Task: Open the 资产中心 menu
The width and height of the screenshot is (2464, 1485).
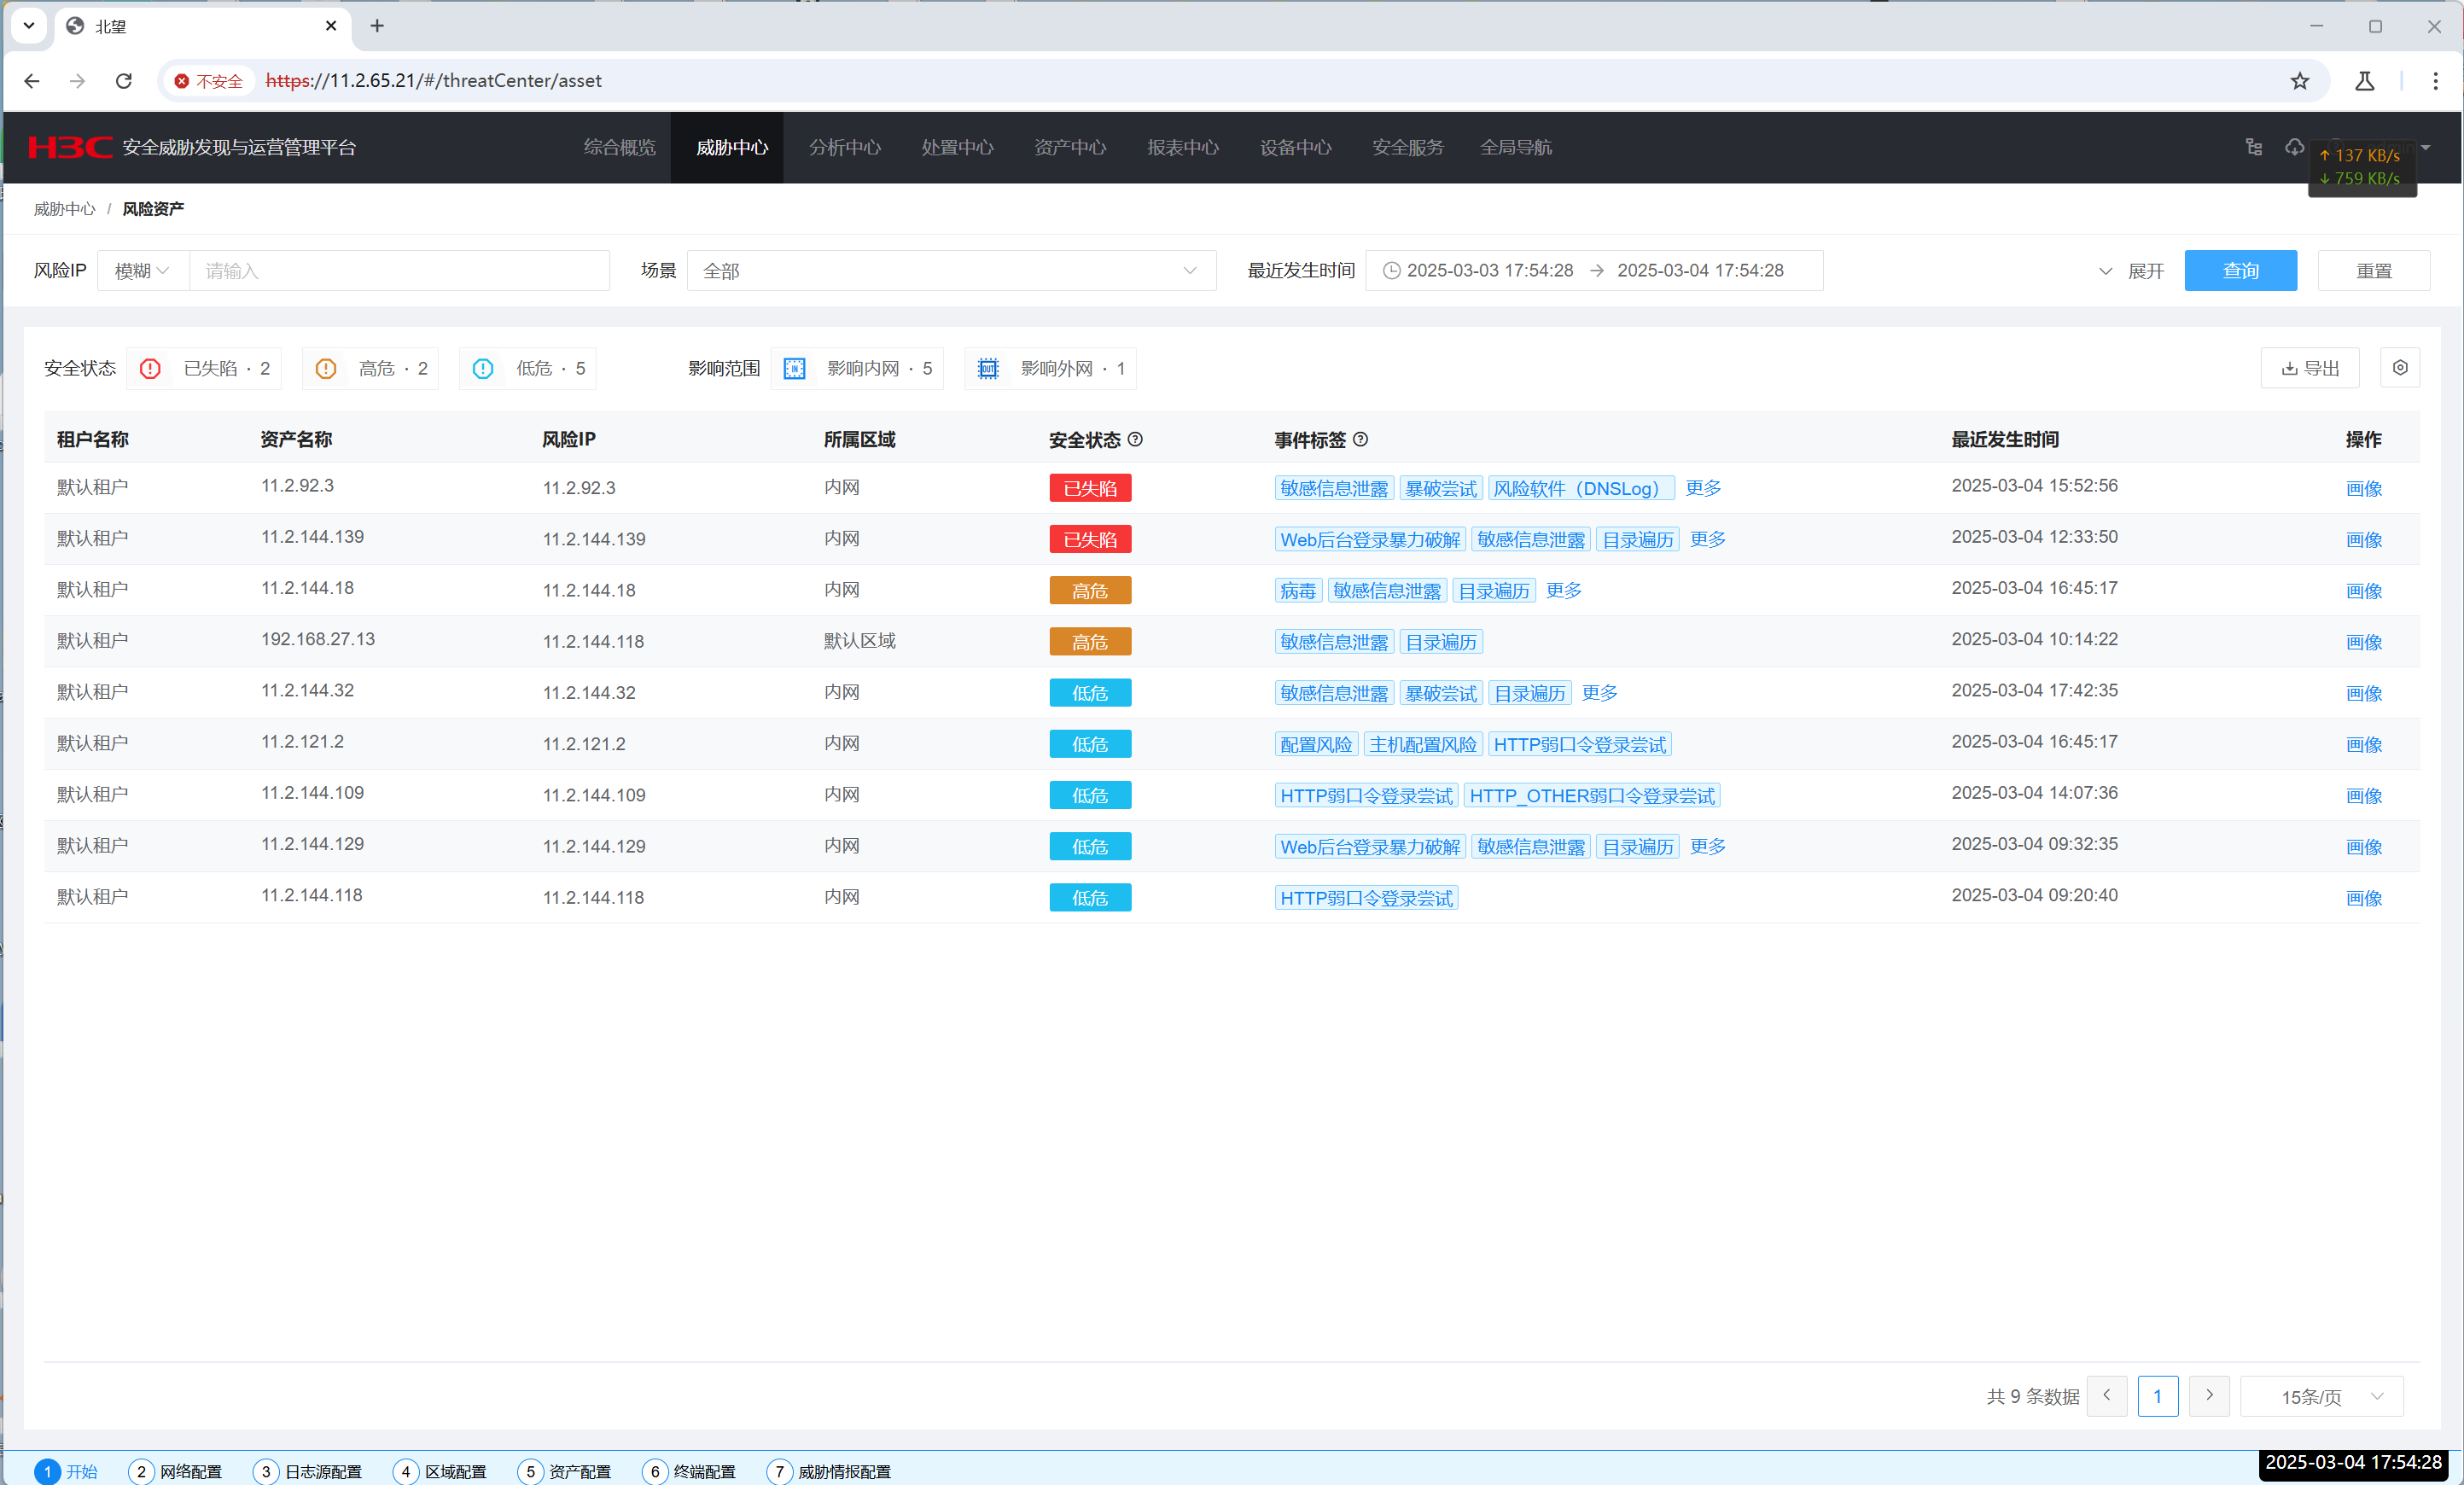Action: click(1071, 147)
